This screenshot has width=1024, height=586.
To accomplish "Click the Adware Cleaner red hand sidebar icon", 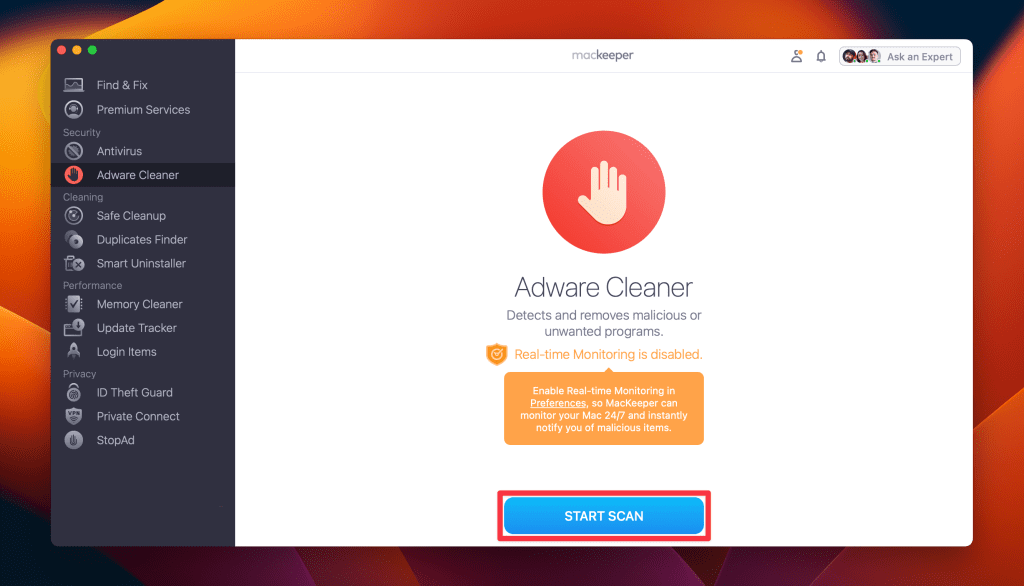I will click(74, 175).
